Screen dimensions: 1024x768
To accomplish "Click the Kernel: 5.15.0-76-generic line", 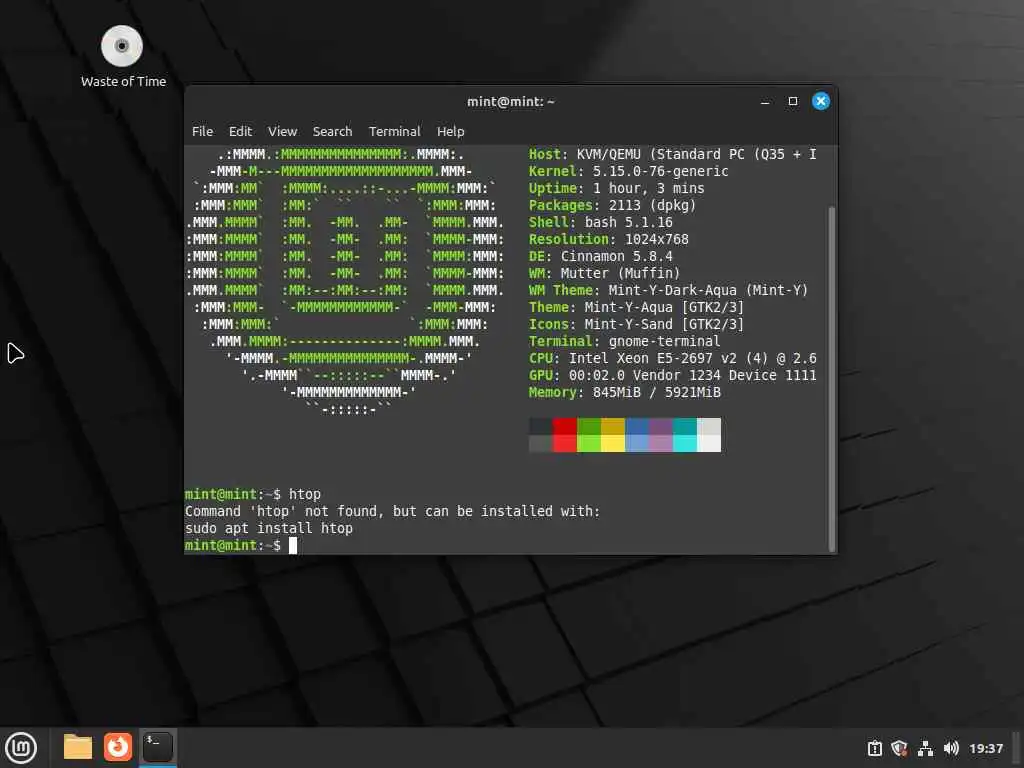I will pos(628,171).
